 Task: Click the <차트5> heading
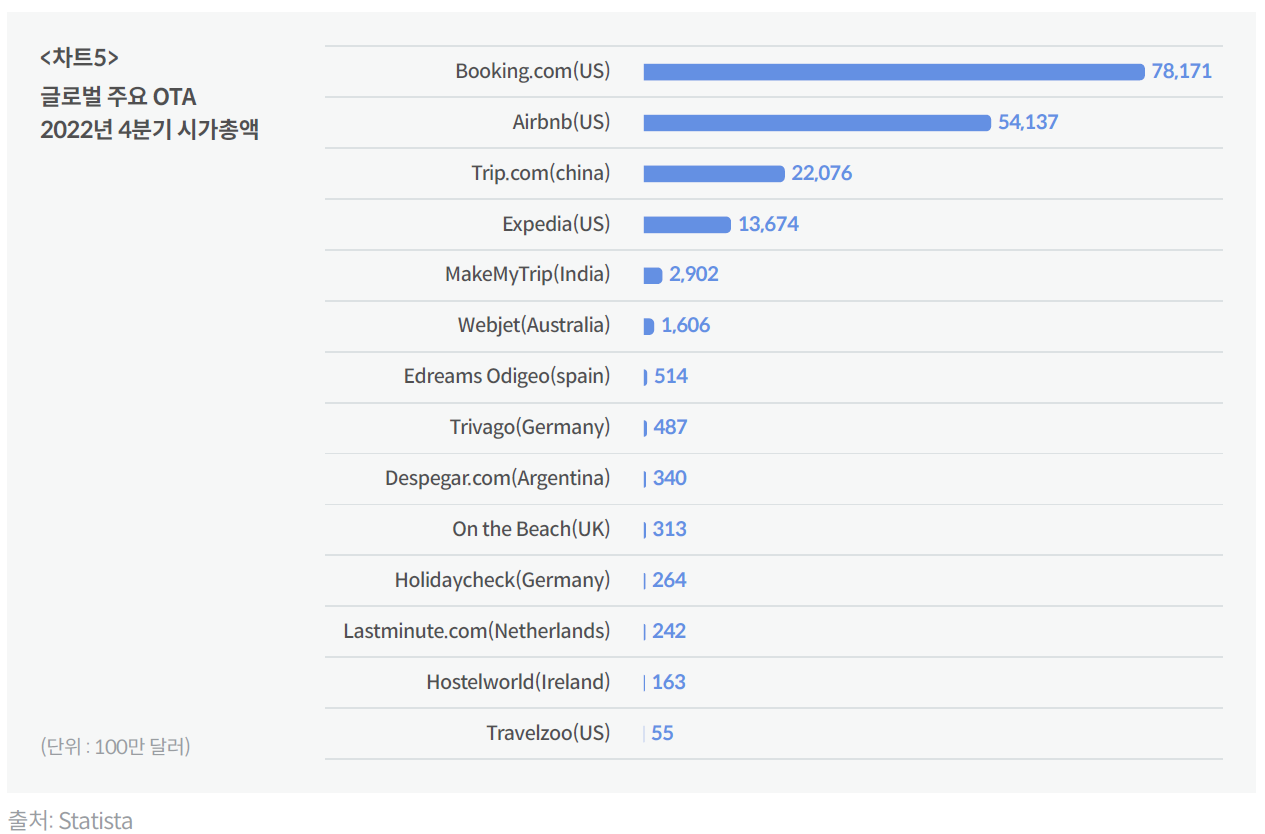[79, 58]
